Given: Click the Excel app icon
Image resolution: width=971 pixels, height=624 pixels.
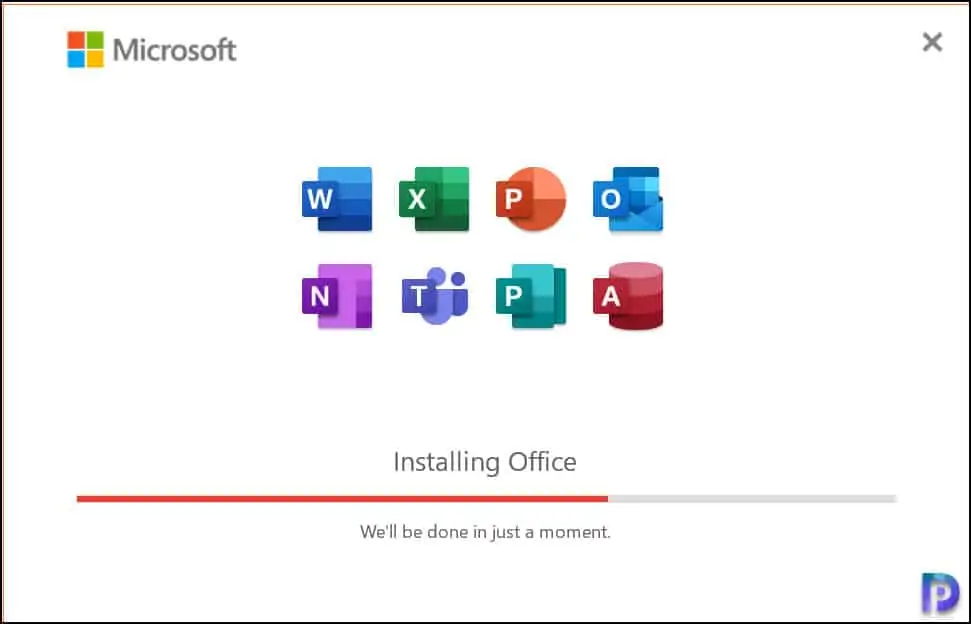Looking at the screenshot, I should (x=434, y=199).
